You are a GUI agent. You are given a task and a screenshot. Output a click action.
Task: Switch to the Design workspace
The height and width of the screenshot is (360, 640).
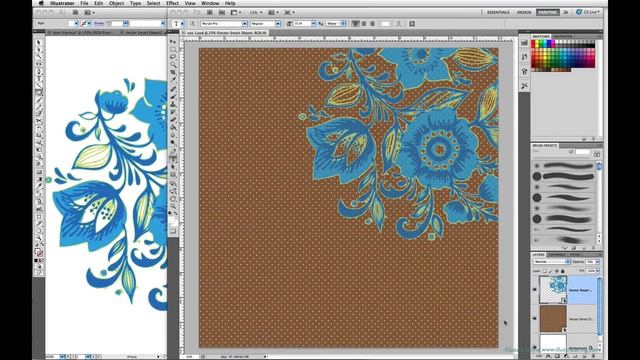[524, 12]
